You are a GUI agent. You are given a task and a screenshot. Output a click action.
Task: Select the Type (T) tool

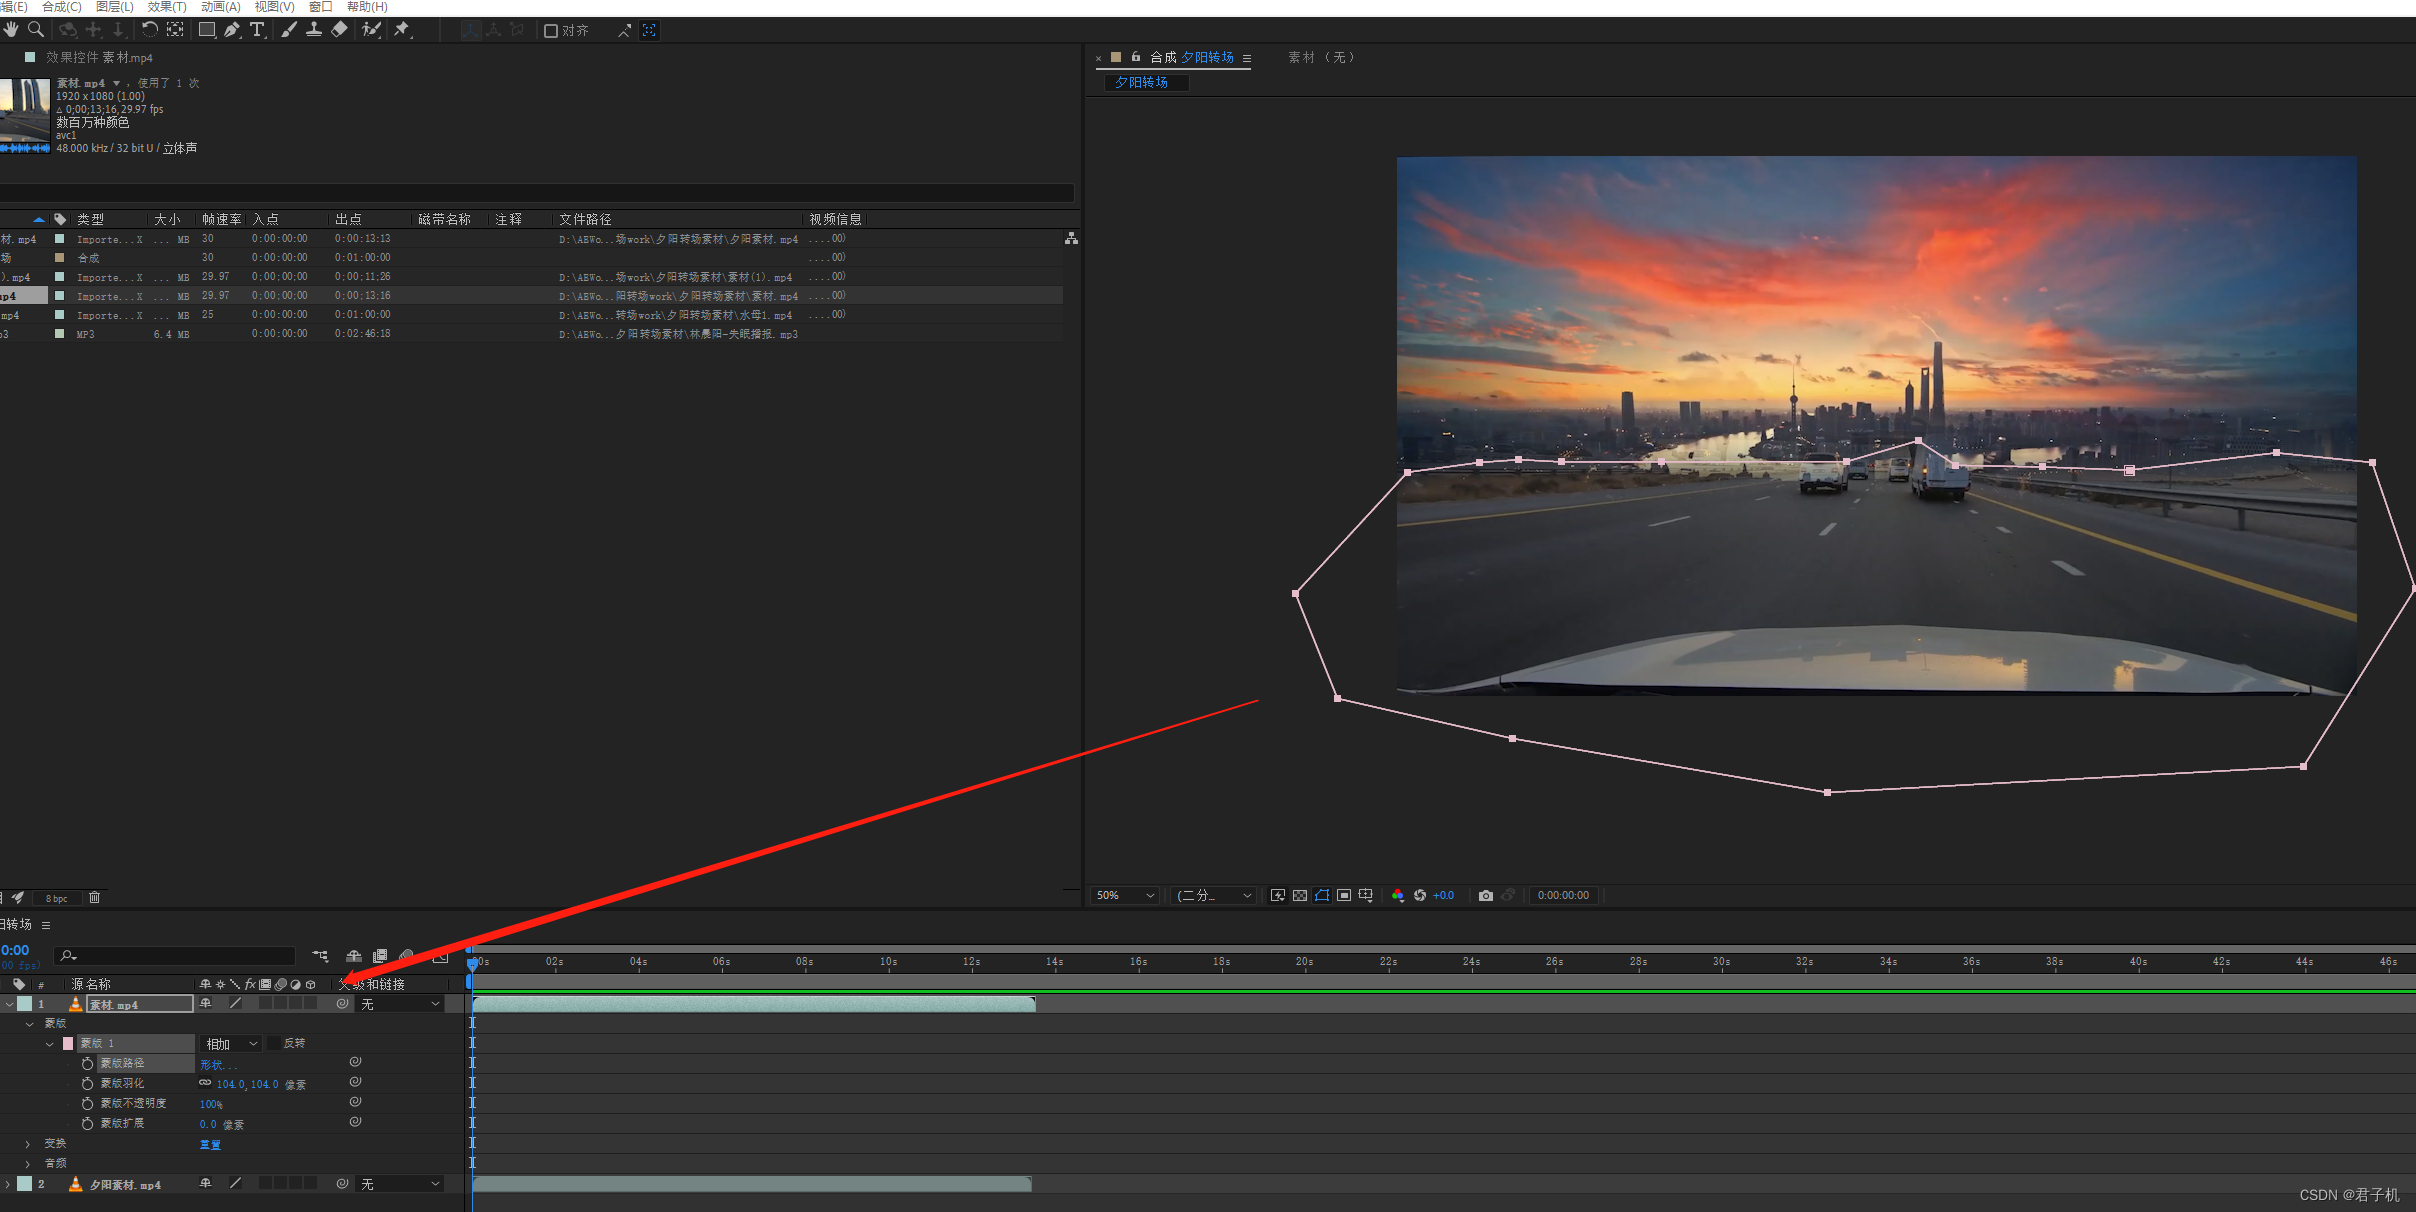point(257,30)
